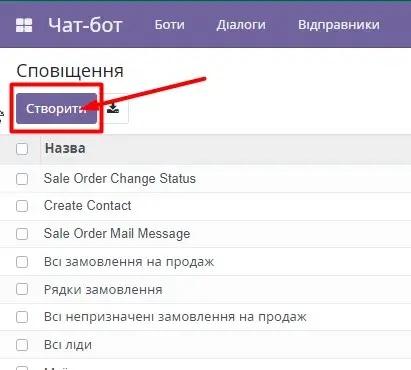The height and width of the screenshot is (370, 411).
Task: Toggle the select-all checkbox beside Назва
Action: tap(22, 149)
